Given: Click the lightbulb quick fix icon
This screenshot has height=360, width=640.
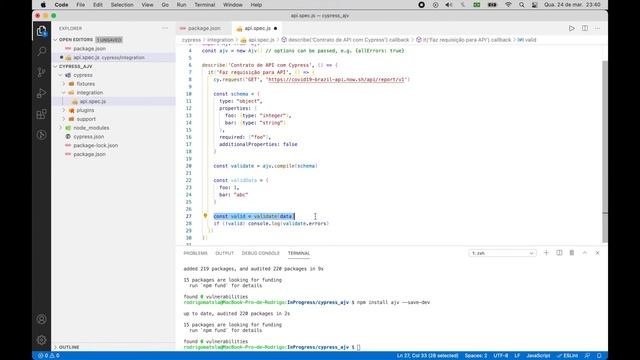Looking at the screenshot, I should 205,216.
